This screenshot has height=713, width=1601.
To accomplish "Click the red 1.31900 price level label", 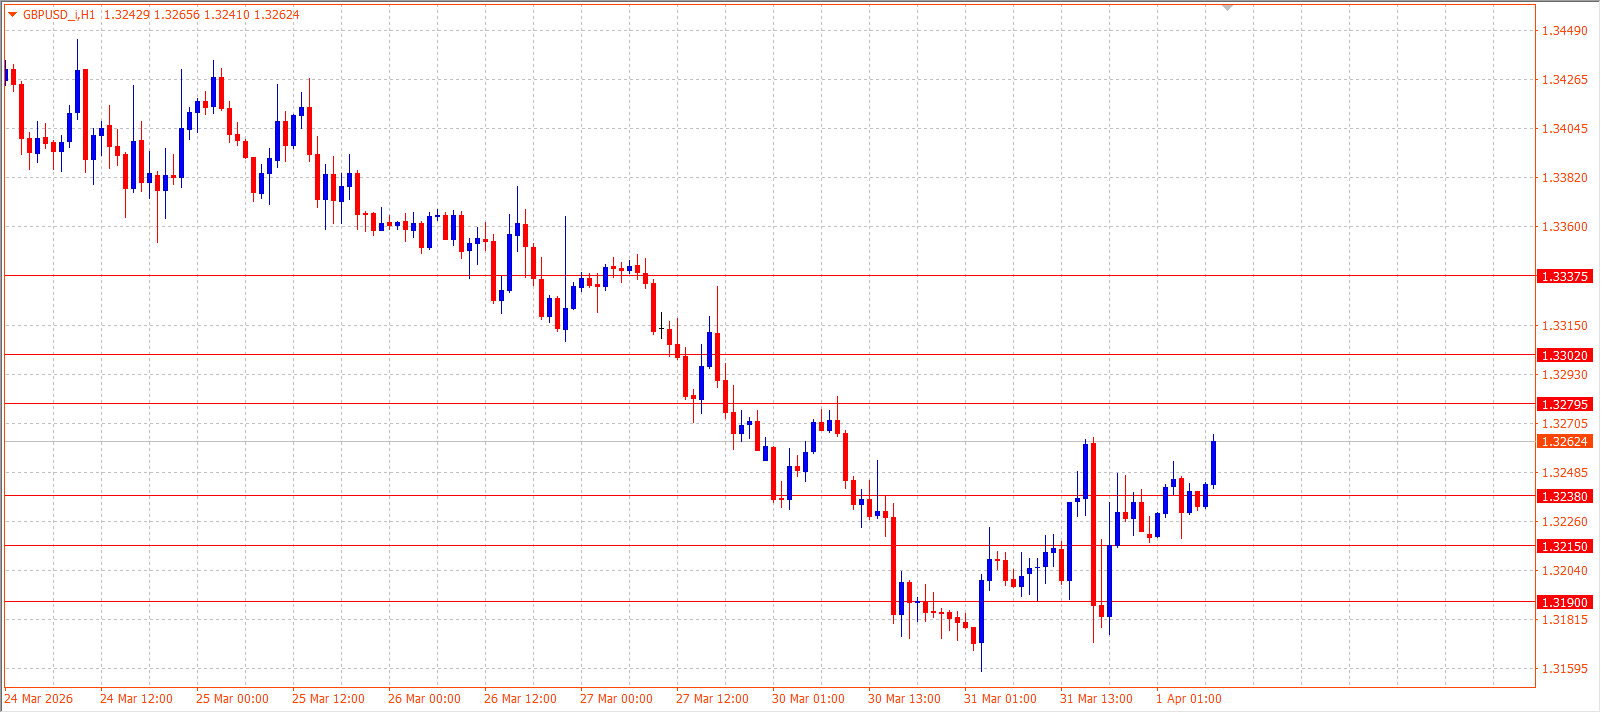I will [x=1564, y=602].
